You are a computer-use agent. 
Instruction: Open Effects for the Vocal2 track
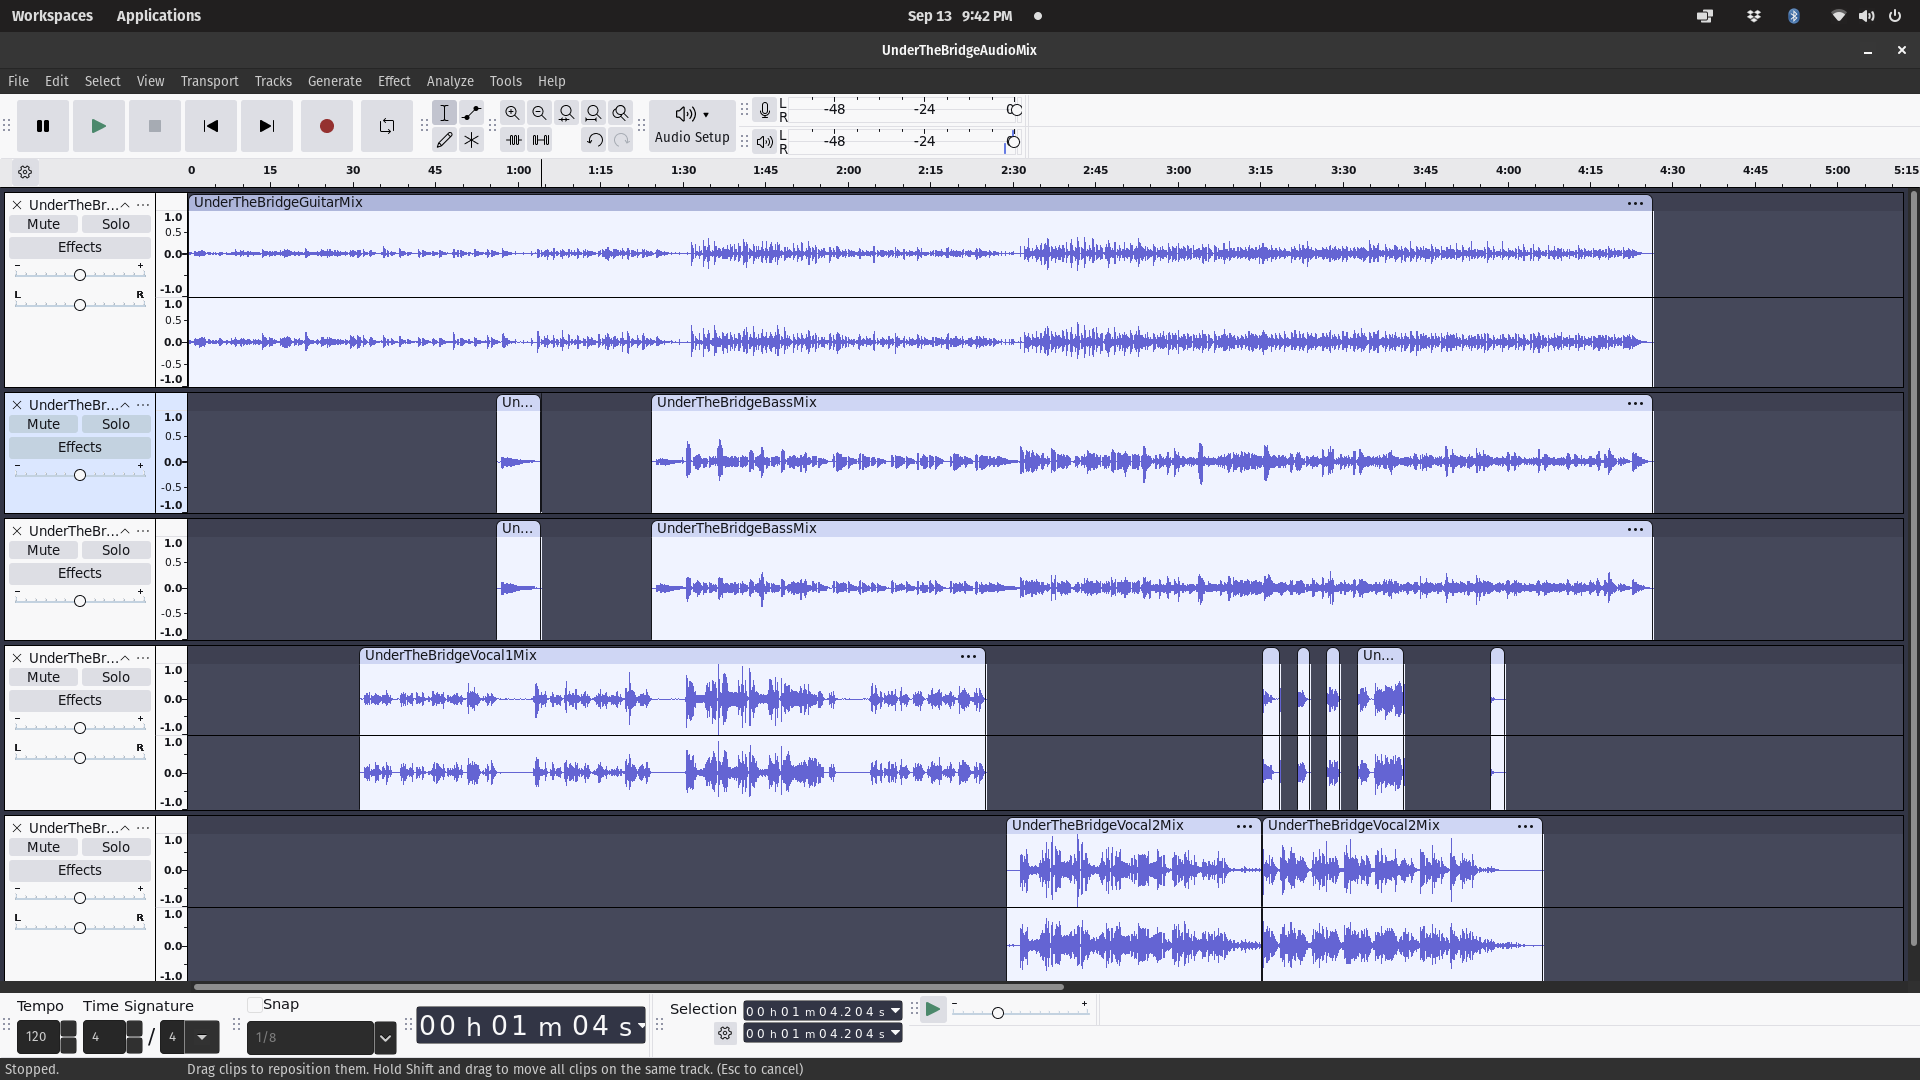[80, 870]
